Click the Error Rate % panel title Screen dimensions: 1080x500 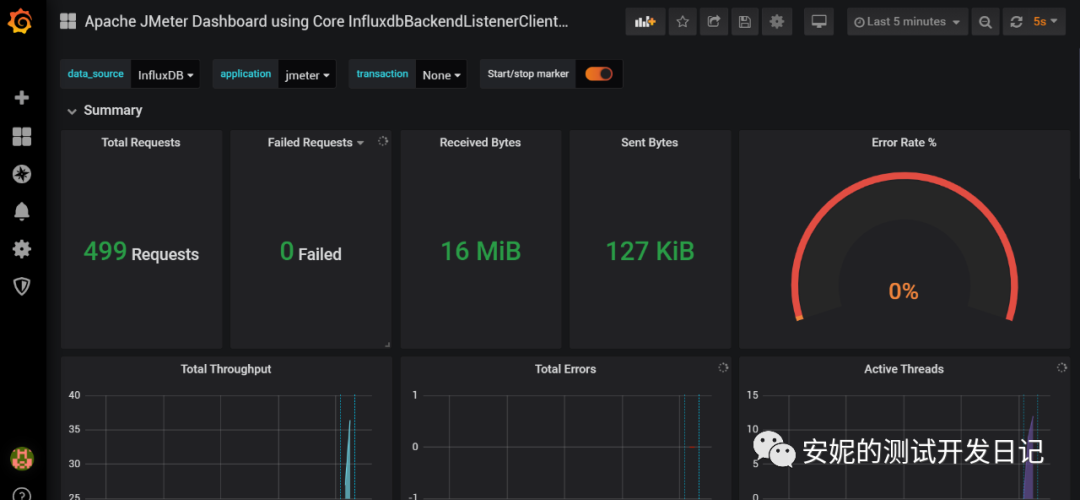point(904,143)
